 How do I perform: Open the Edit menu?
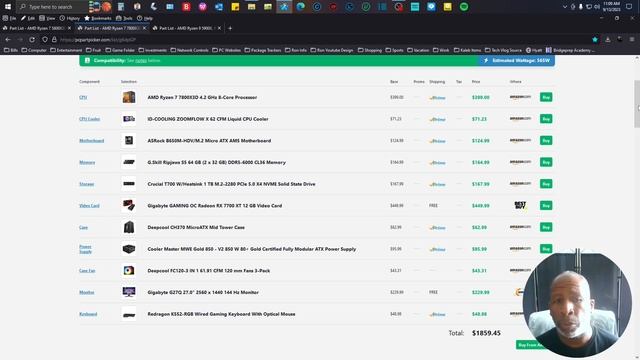28,18
